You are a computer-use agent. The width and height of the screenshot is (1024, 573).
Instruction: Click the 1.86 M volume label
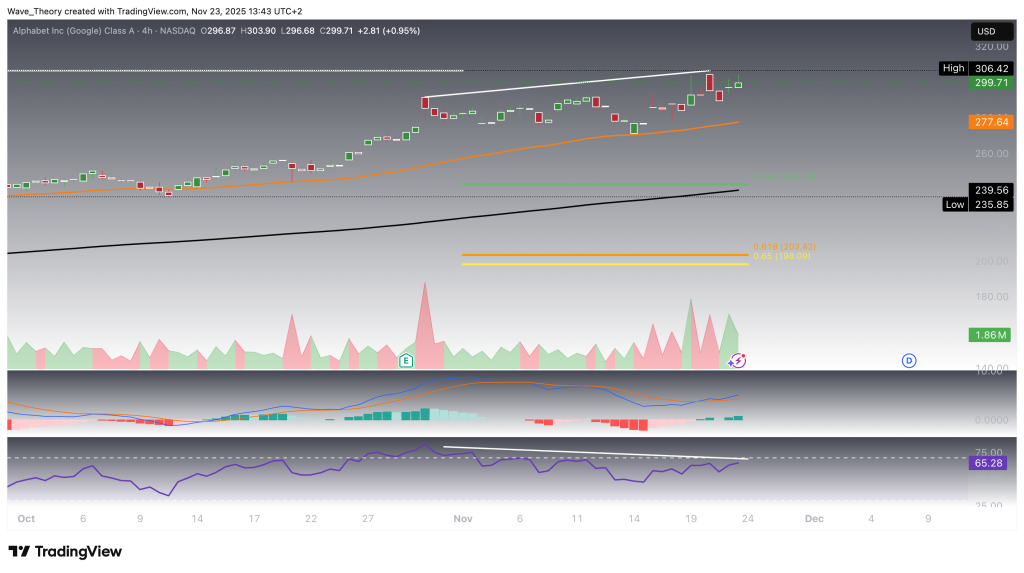pos(990,333)
